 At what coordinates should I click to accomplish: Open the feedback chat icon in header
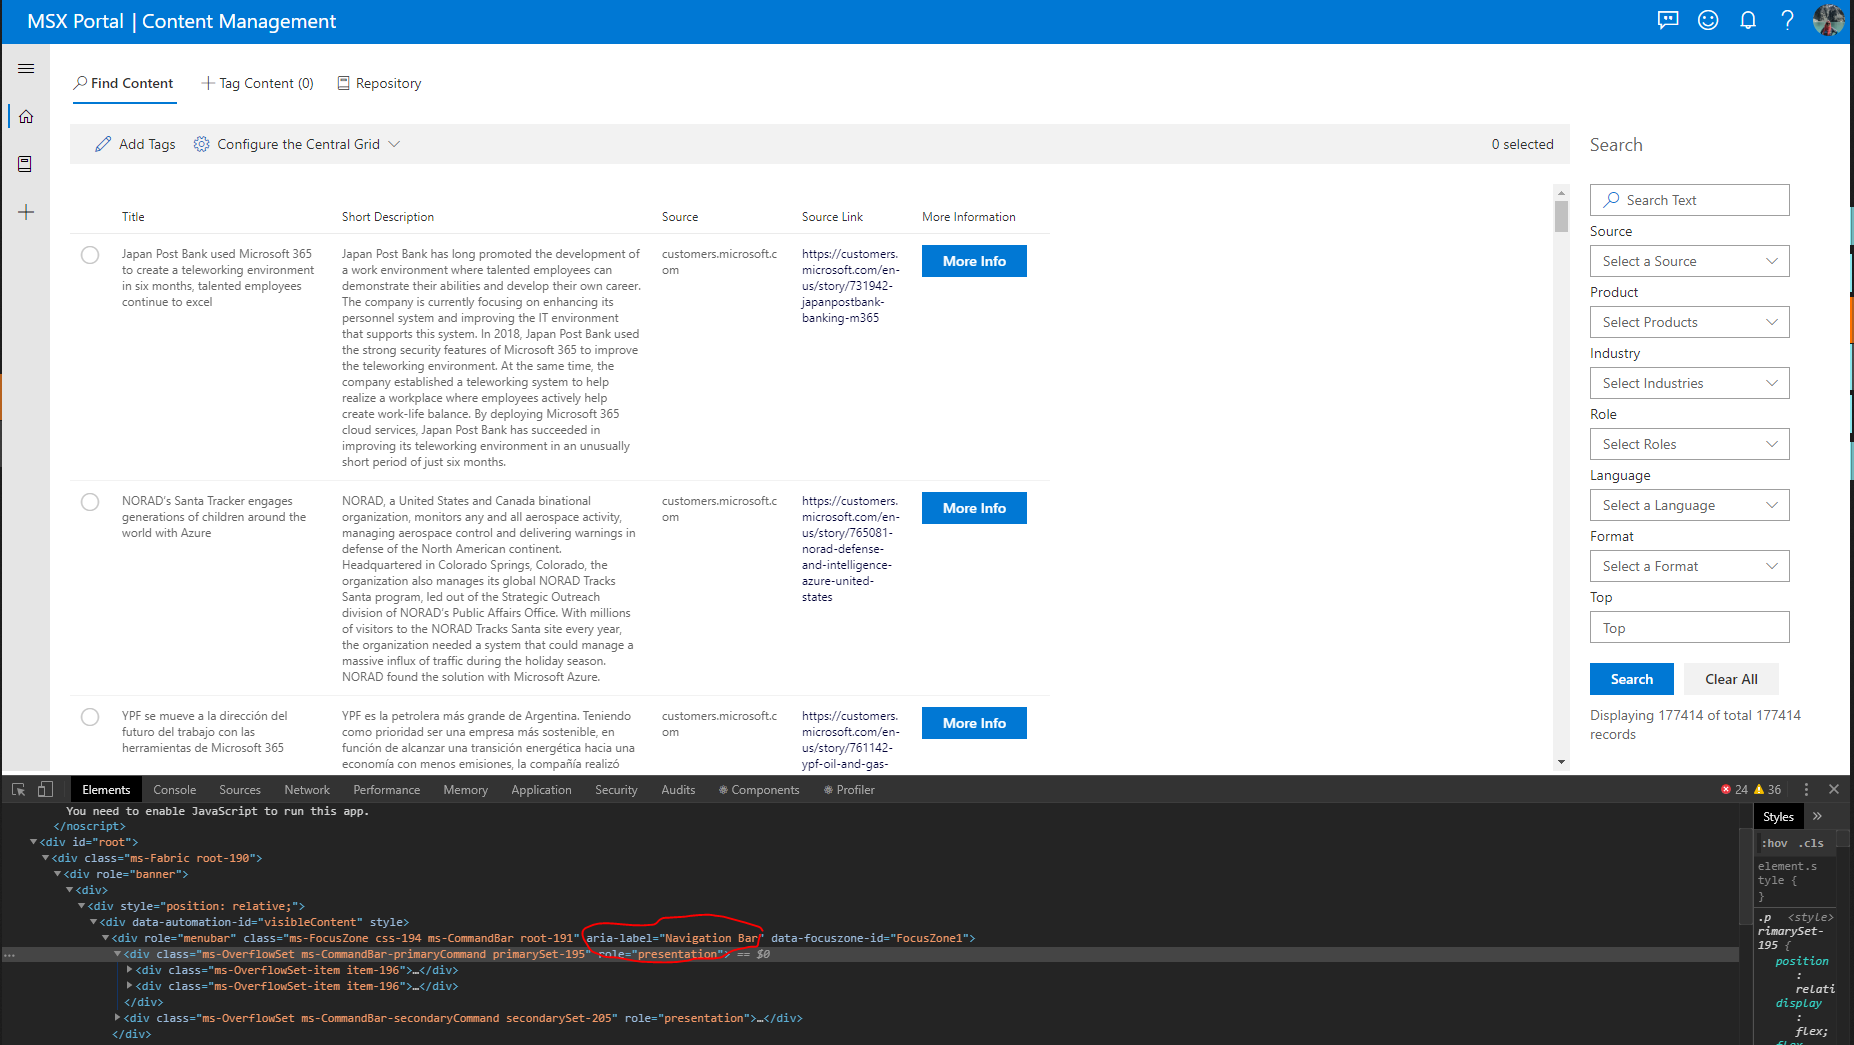(1668, 21)
